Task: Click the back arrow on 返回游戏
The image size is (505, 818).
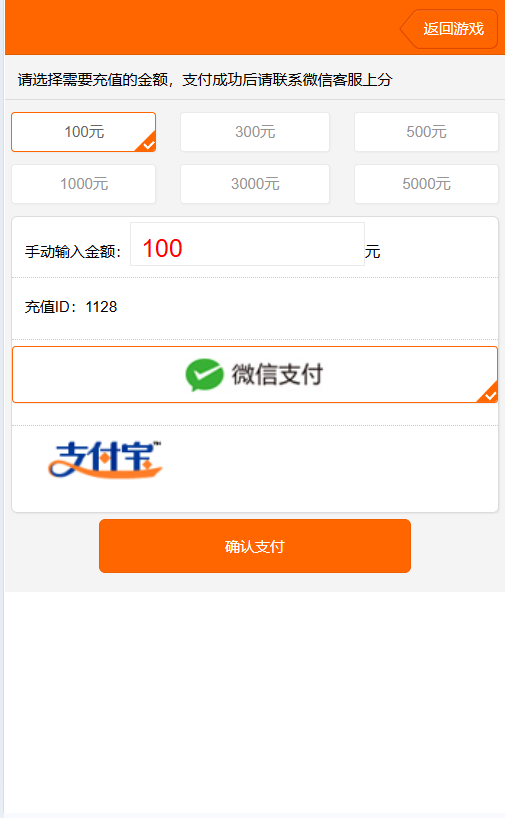Action: click(407, 29)
